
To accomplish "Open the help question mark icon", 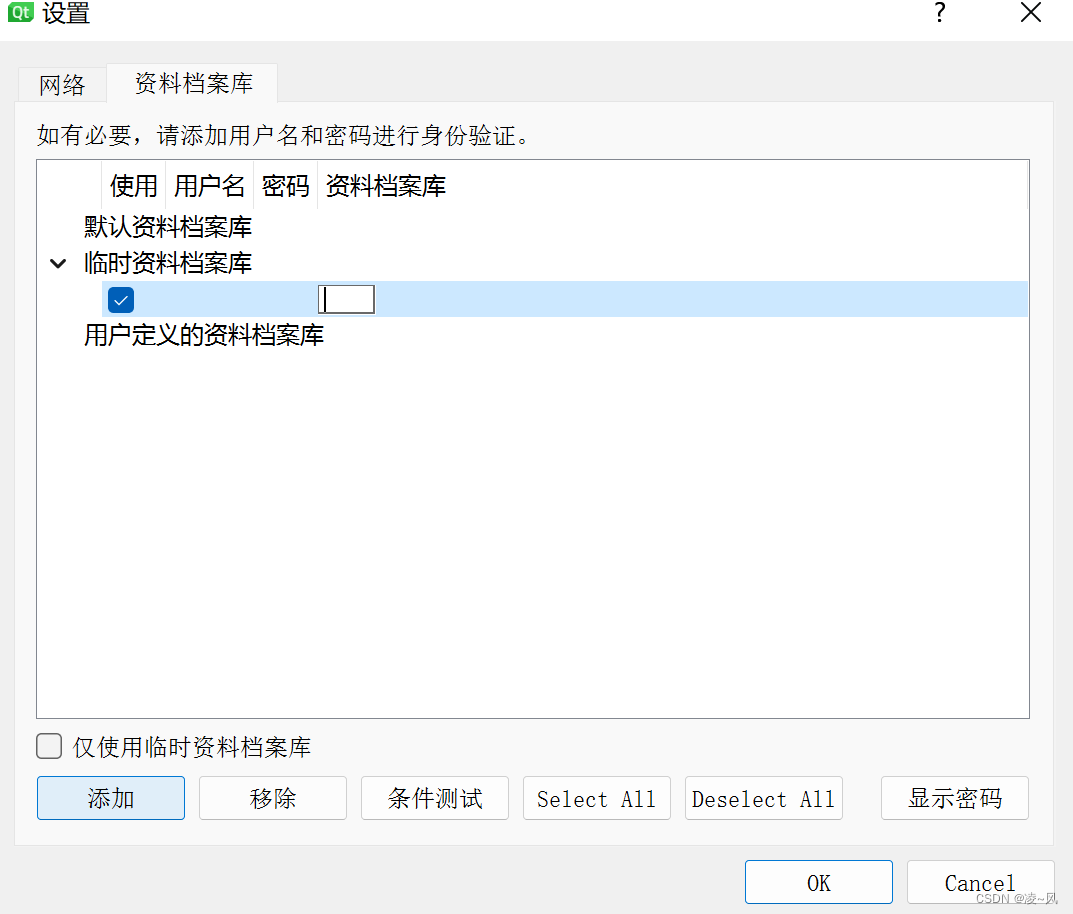I will 940,13.
